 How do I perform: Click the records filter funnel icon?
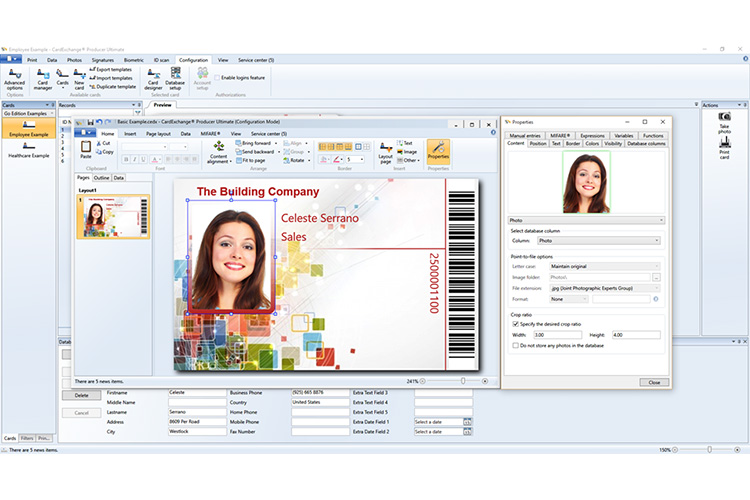(x=138, y=113)
